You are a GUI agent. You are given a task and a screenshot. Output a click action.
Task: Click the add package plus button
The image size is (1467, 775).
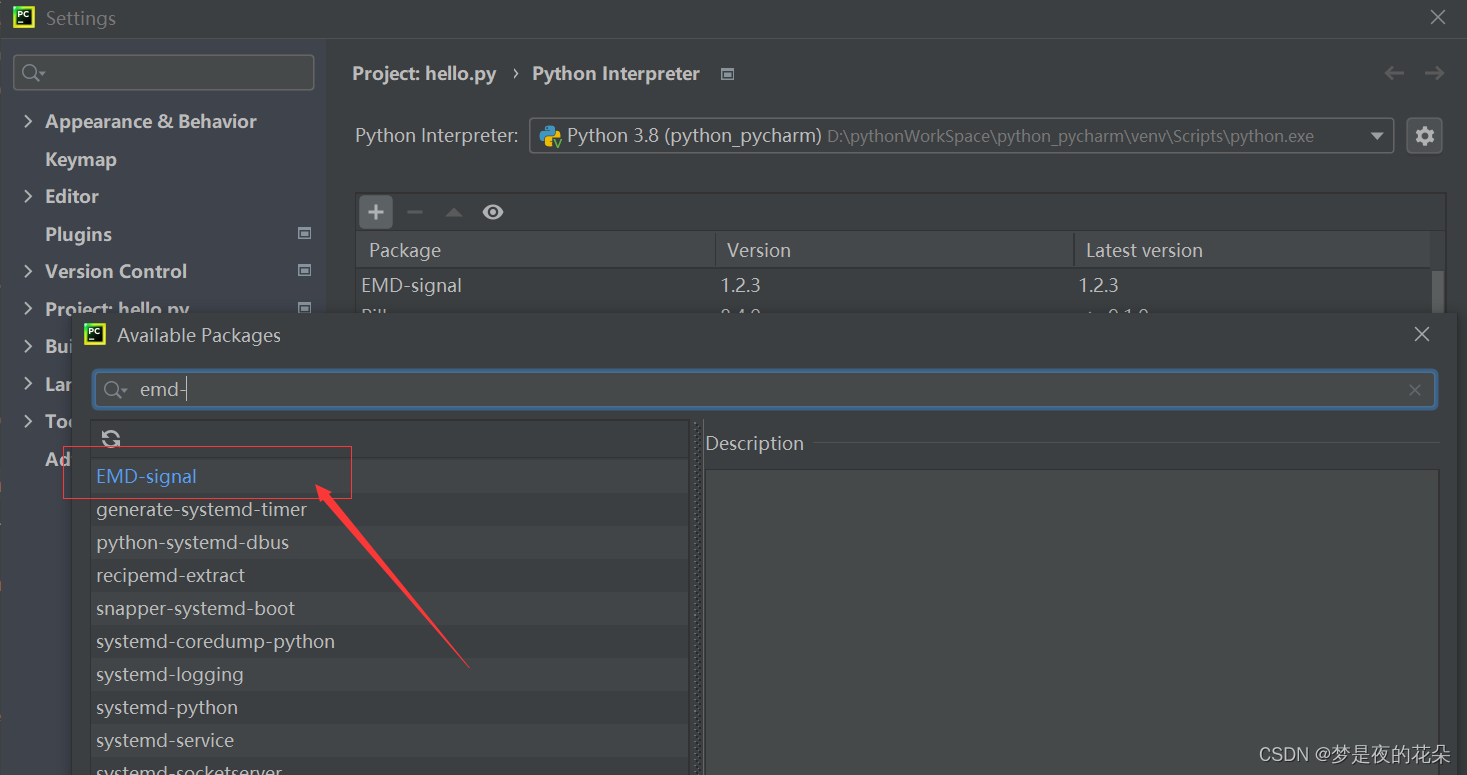376,212
